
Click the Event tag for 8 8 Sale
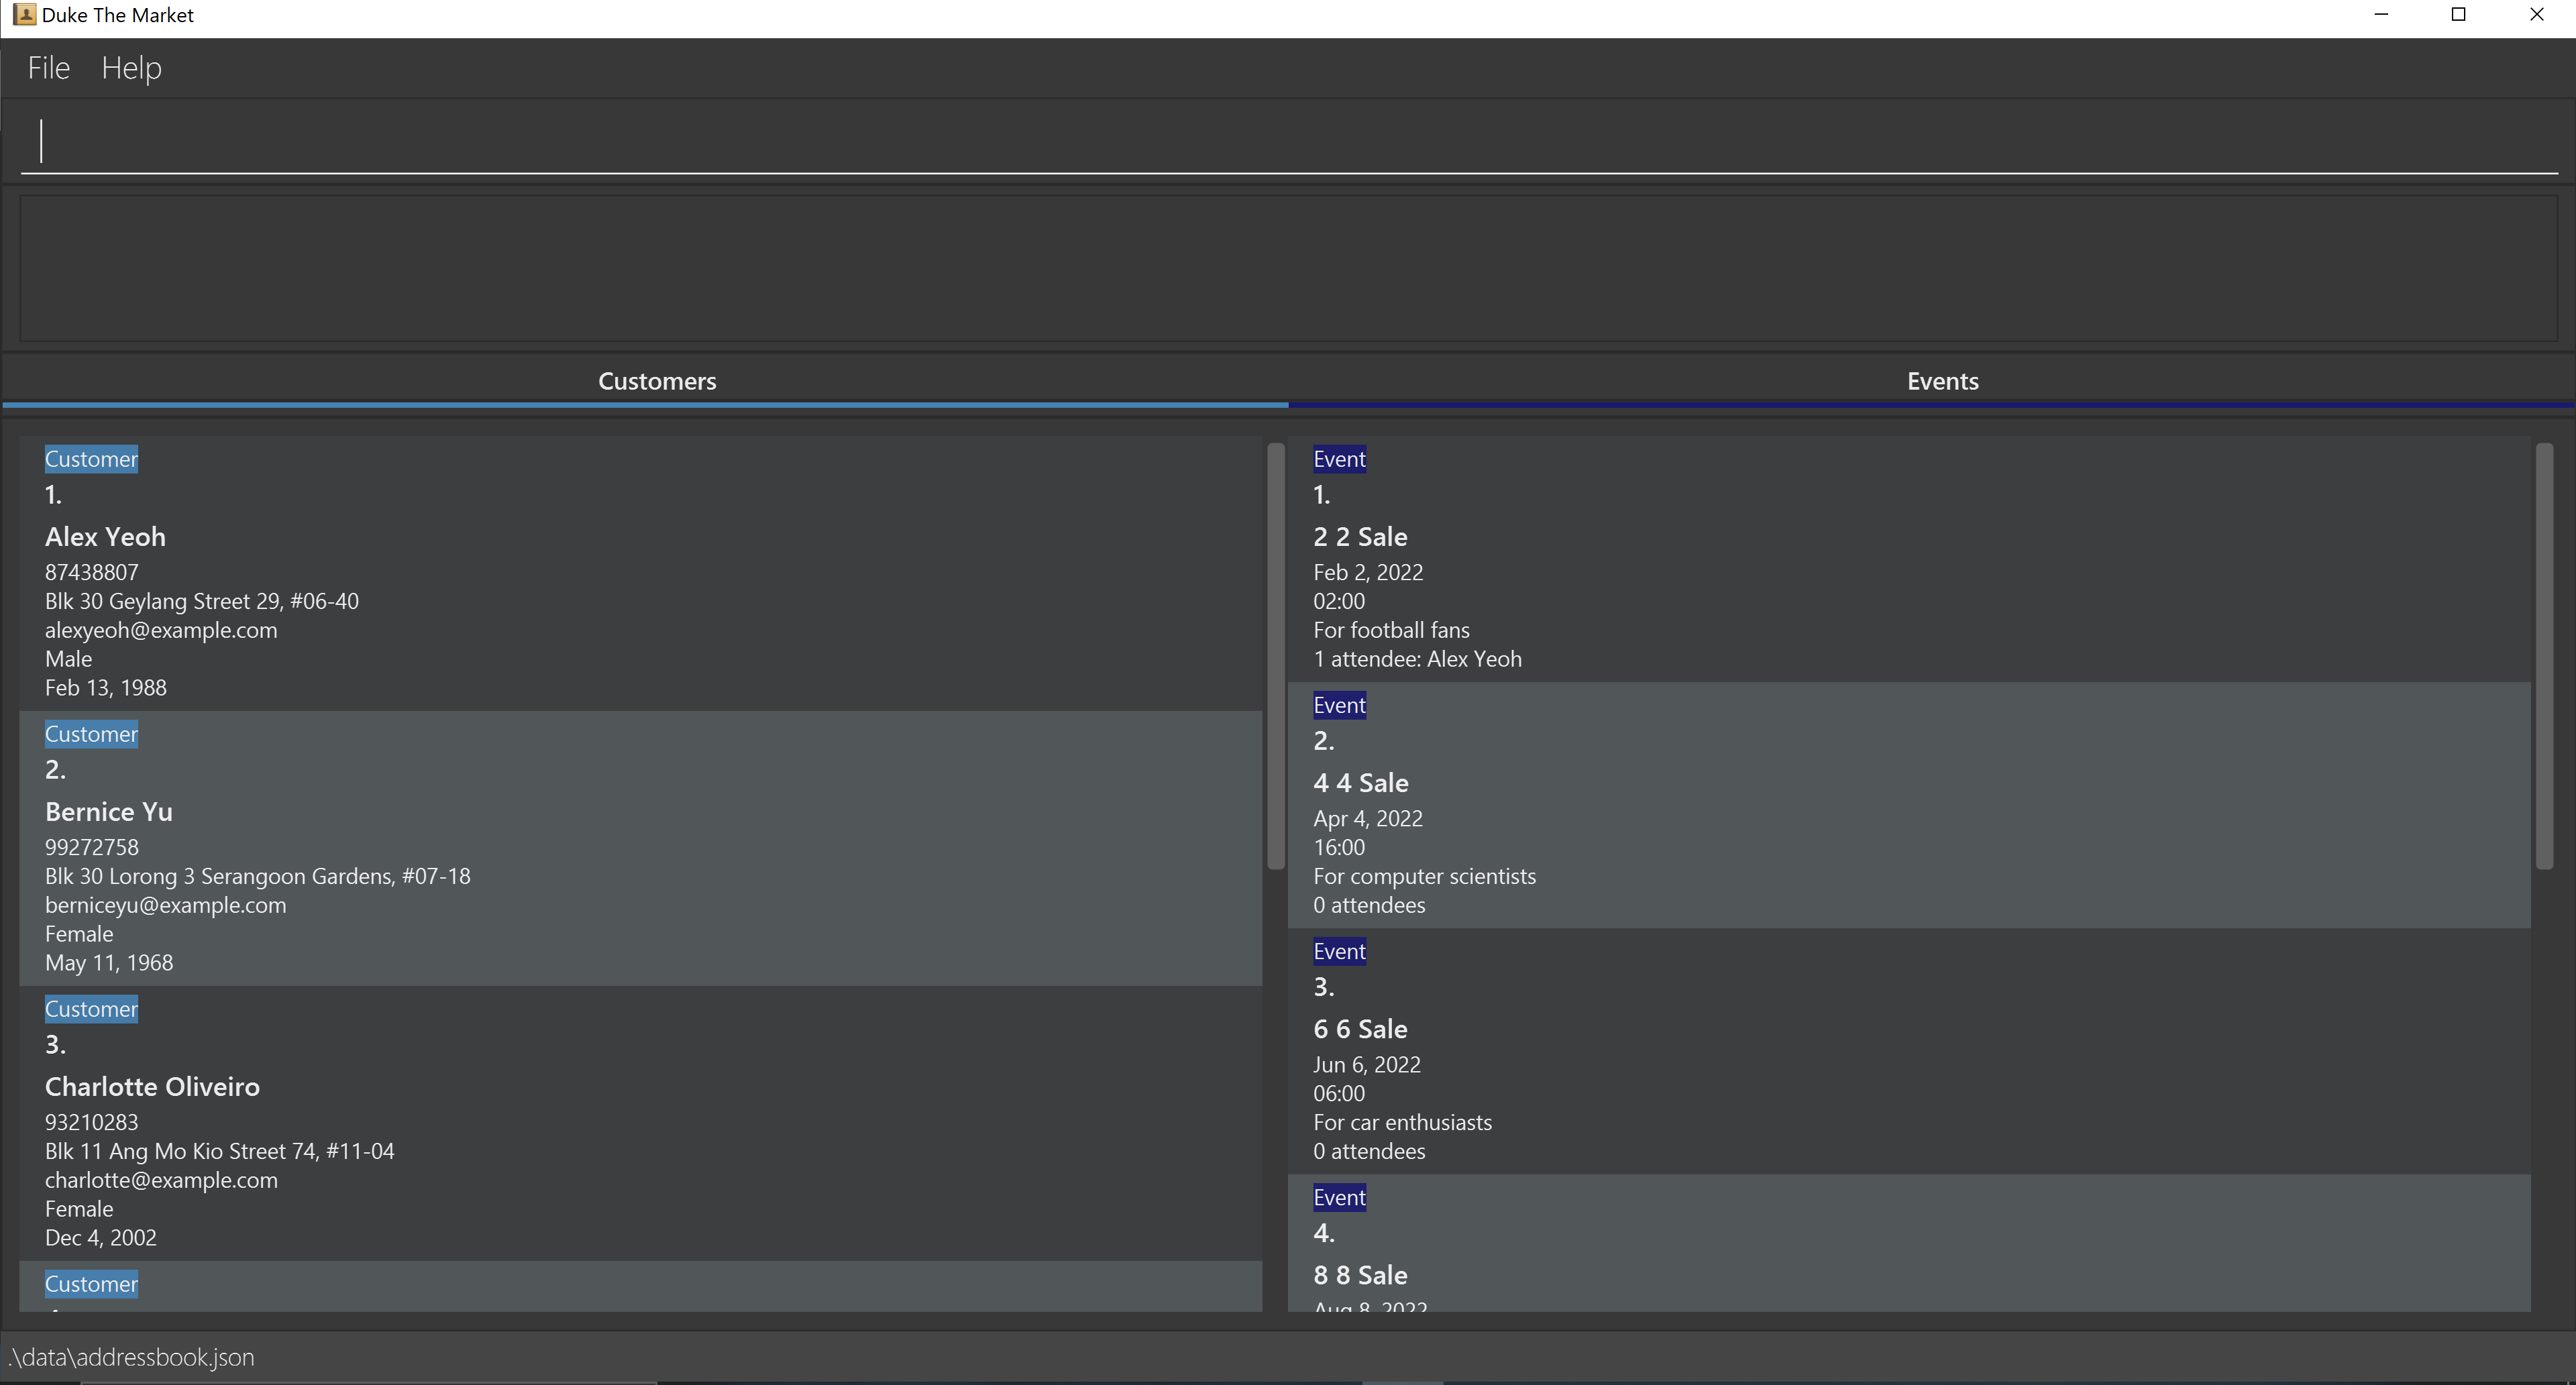point(1339,1197)
